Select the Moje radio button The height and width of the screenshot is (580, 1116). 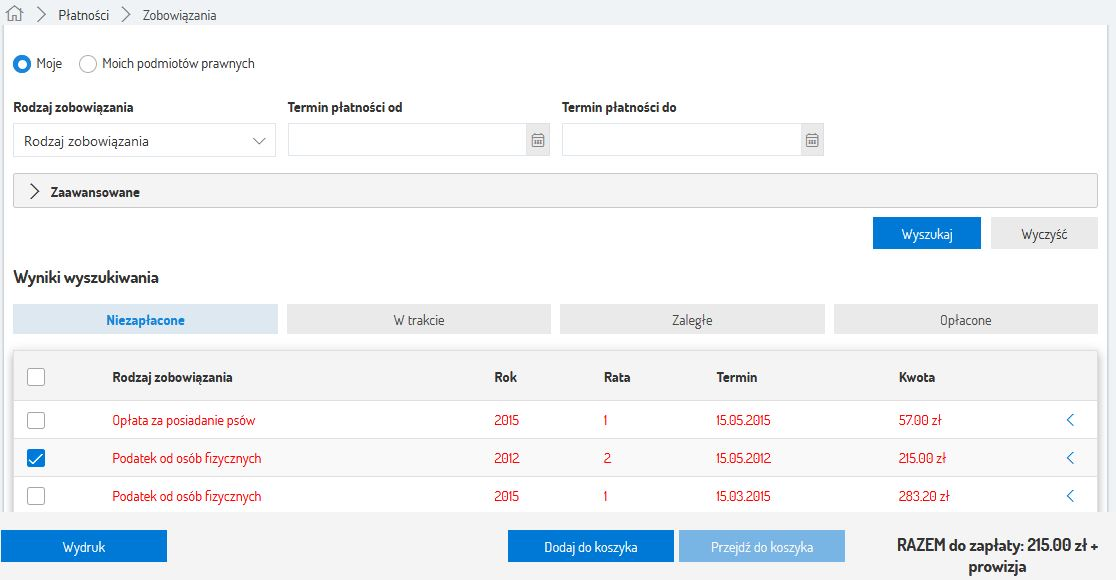(x=22, y=64)
